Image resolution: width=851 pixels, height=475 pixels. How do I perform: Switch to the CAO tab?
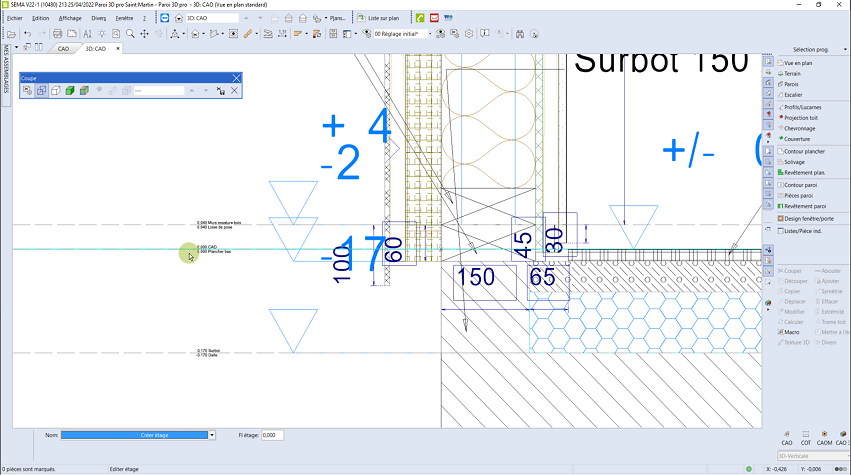point(63,48)
